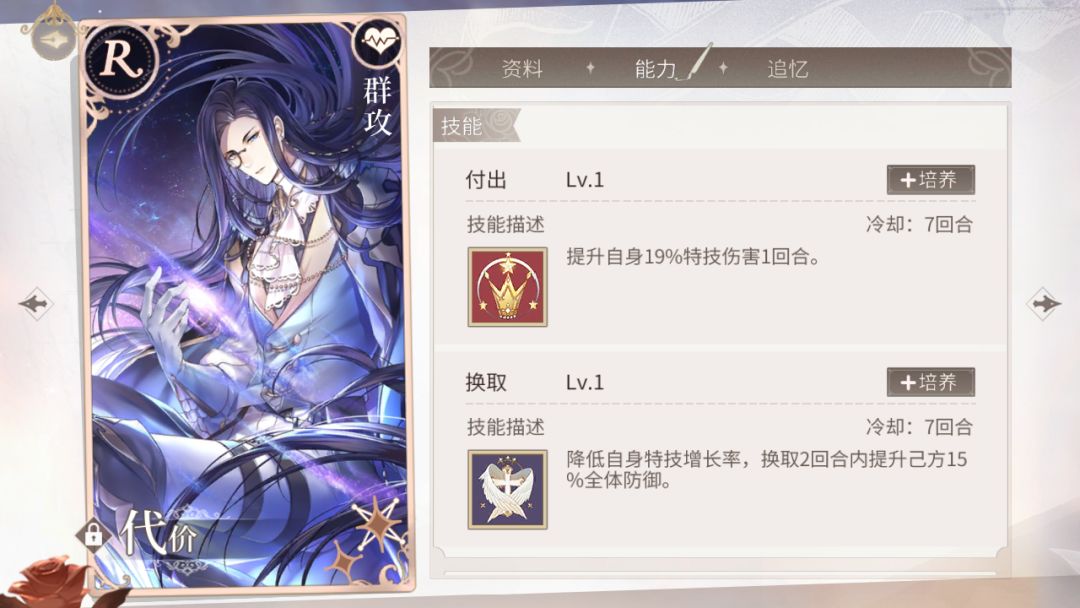Click 培养 button for 付出 skill

(931, 180)
